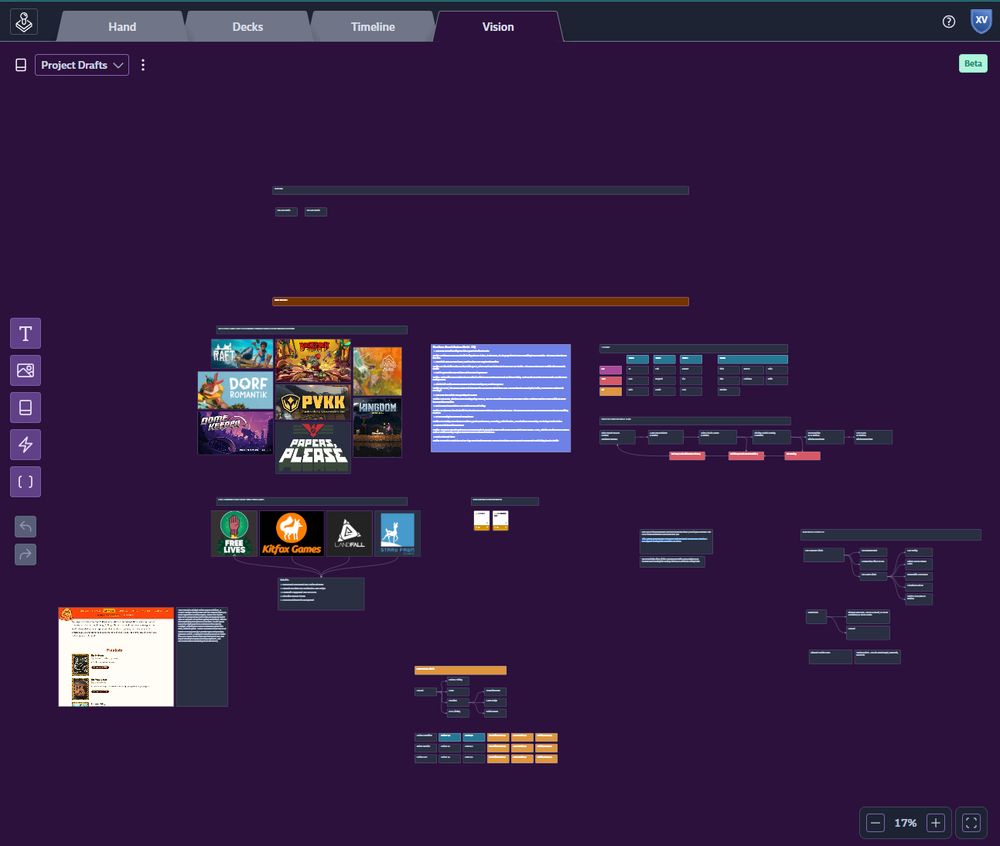Select the Vision tab
The image size is (1000, 846).
coord(498,27)
